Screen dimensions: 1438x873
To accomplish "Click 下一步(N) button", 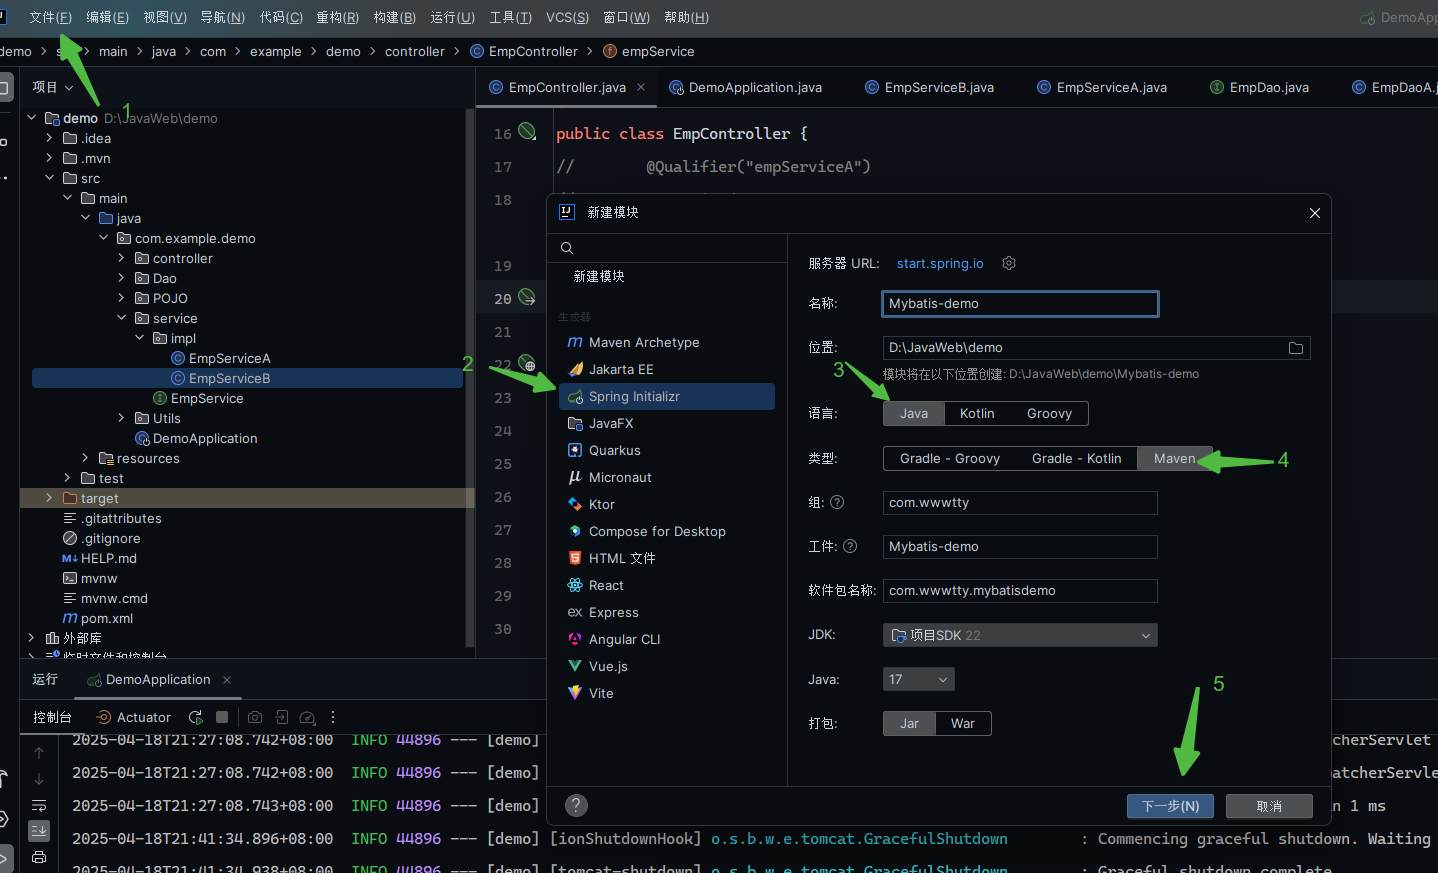I will 1170,806.
